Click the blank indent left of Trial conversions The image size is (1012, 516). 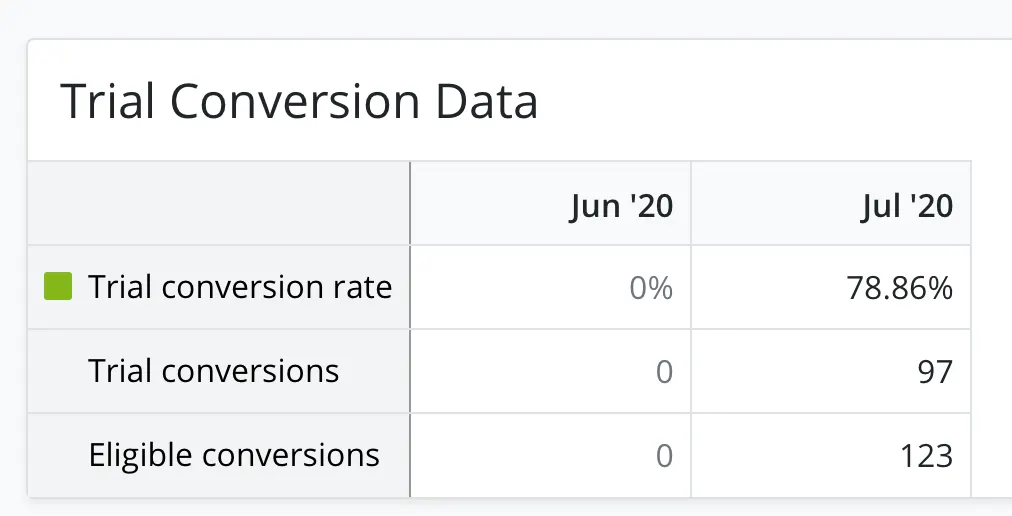click(58, 372)
